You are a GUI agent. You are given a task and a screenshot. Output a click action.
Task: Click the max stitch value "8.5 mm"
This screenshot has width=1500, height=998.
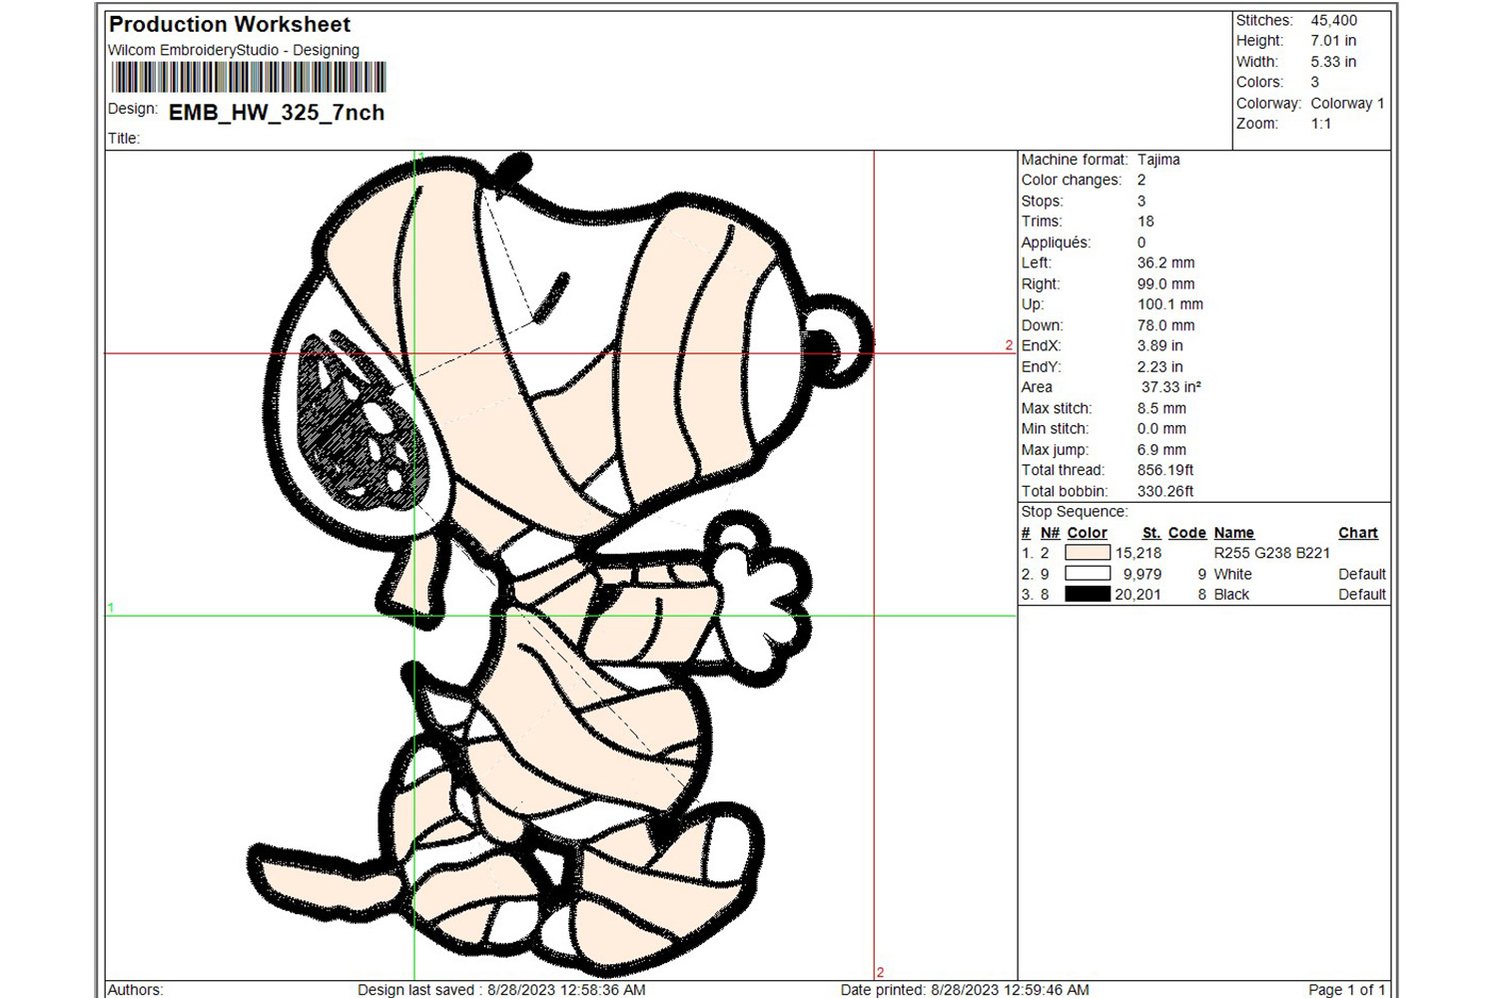1161,408
